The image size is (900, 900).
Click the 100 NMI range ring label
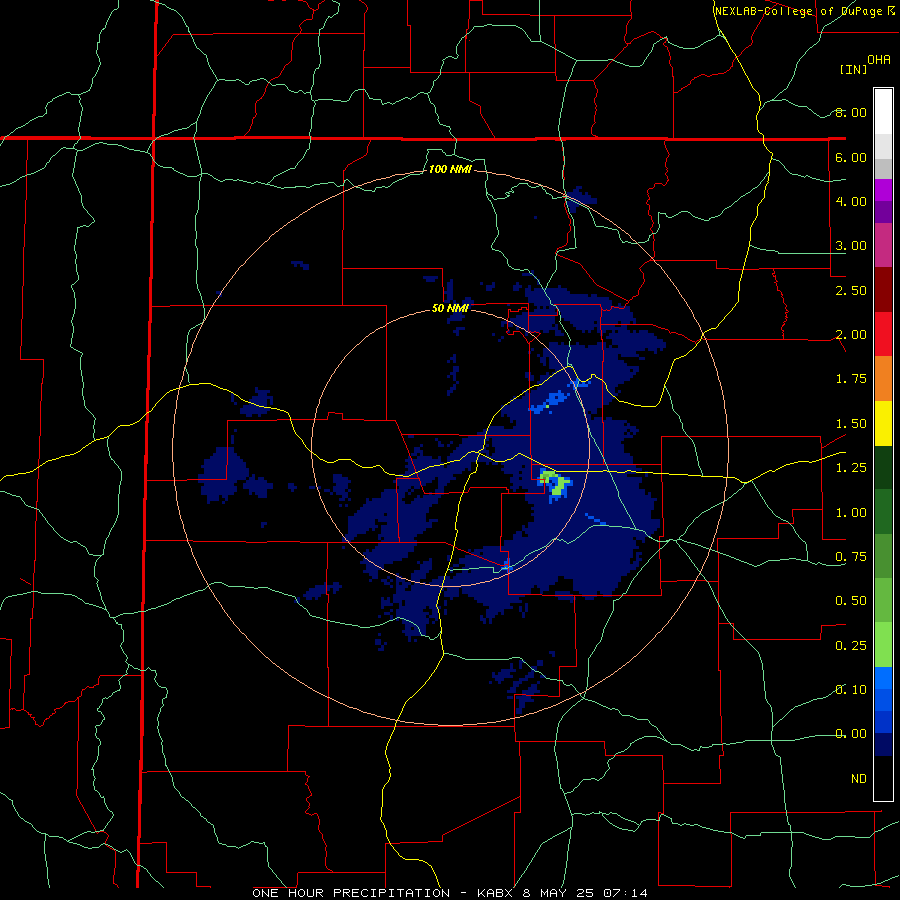tap(450, 169)
